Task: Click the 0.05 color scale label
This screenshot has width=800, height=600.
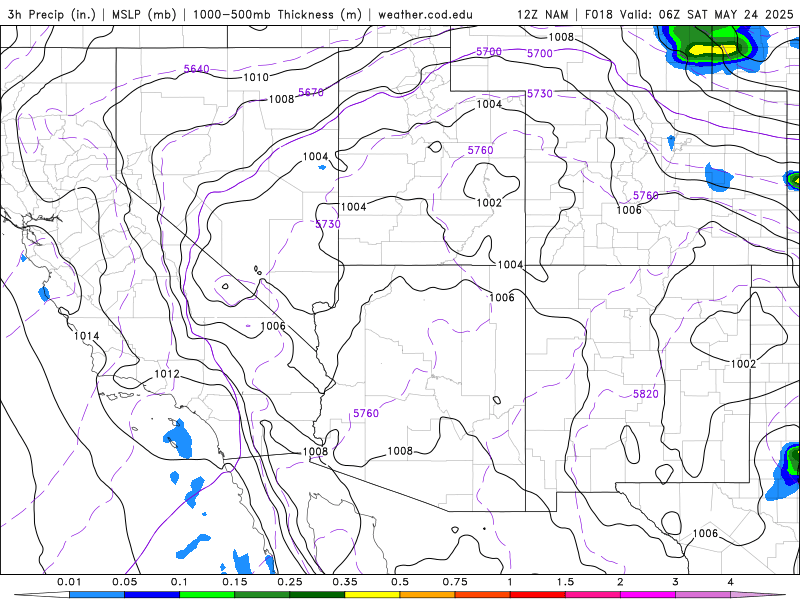Action: (x=124, y=582)
